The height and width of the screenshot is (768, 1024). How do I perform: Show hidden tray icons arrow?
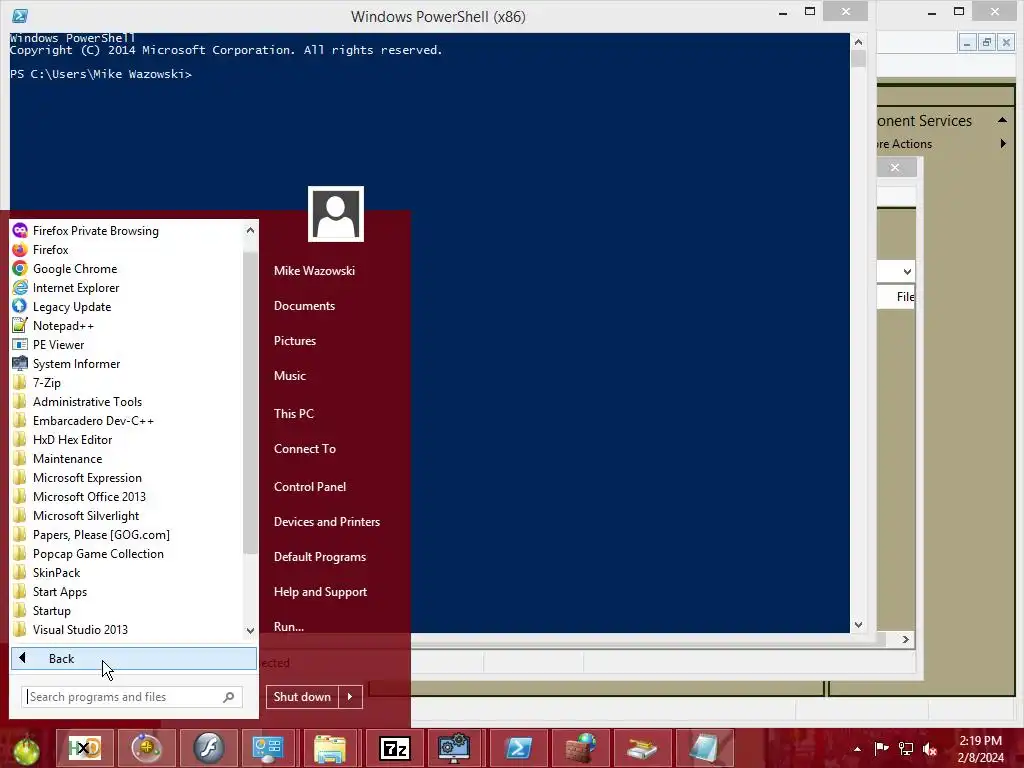(857, 749)
